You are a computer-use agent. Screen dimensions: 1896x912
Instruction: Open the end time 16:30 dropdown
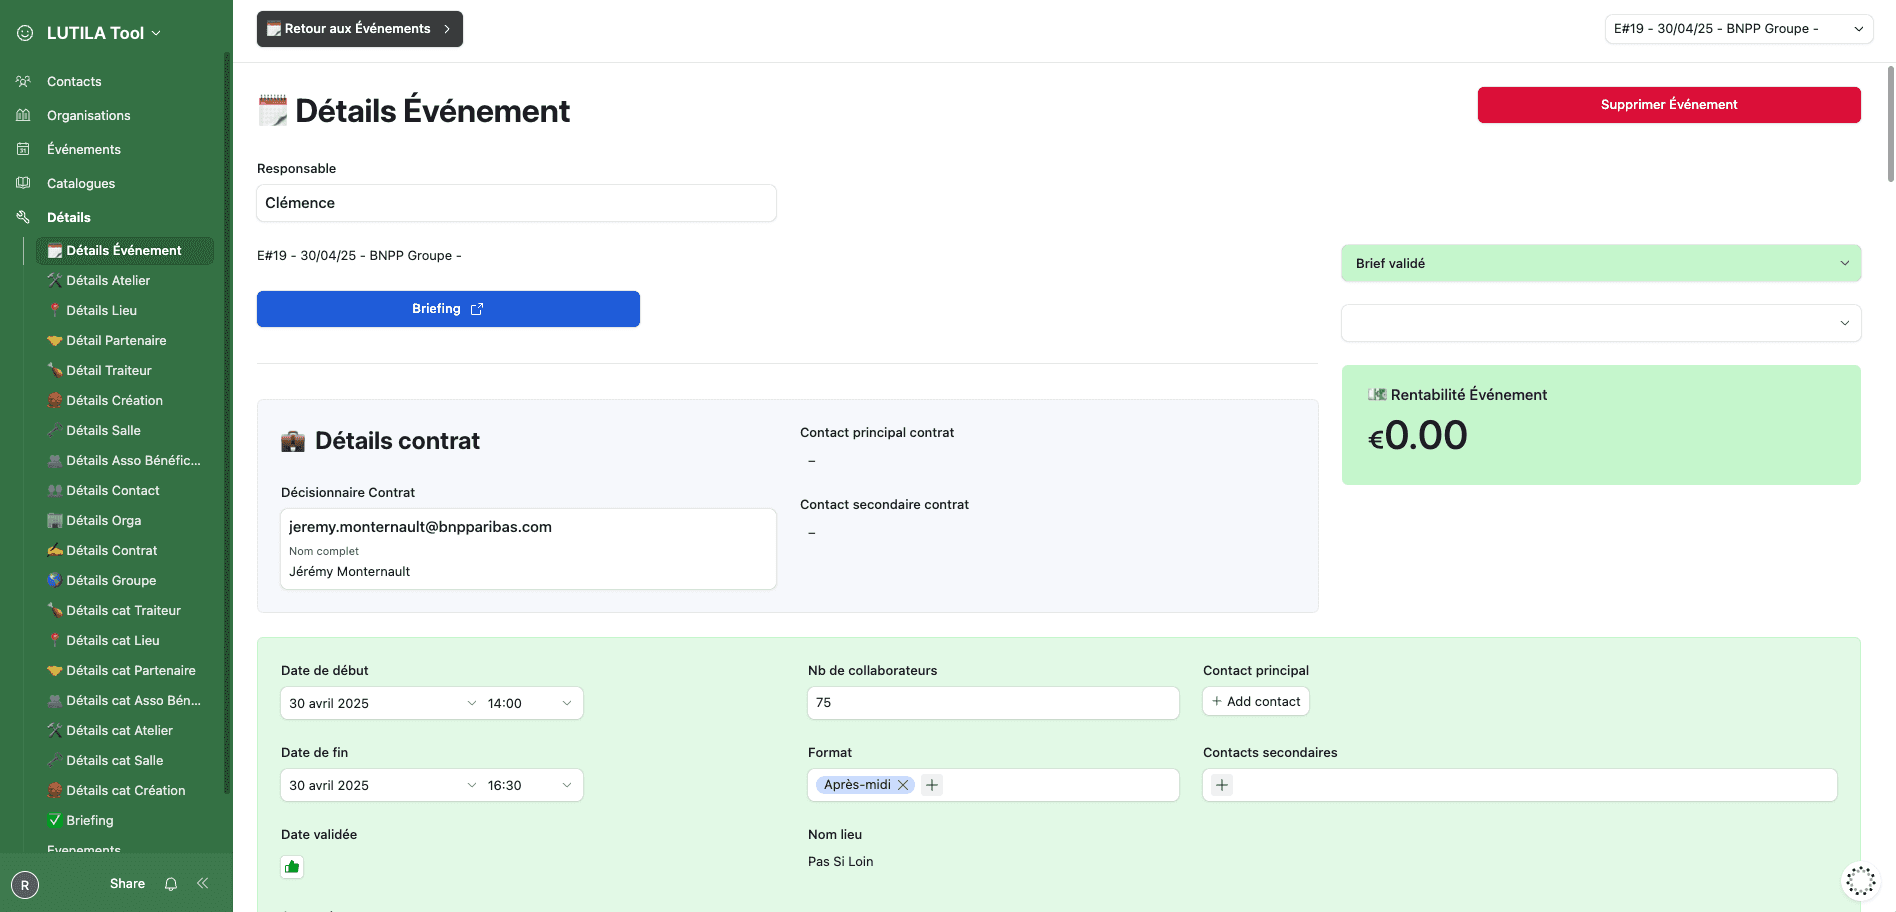point(530,785)
